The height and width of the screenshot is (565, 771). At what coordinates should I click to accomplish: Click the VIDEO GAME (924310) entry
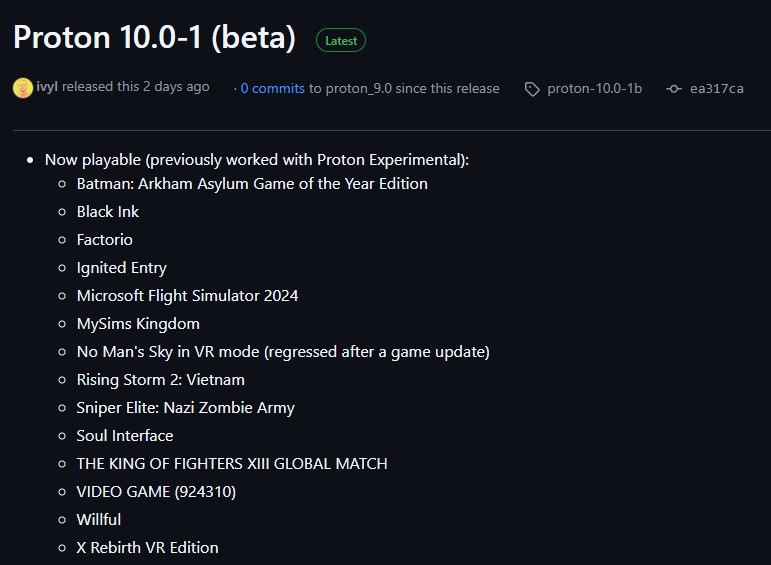(156, 492)
